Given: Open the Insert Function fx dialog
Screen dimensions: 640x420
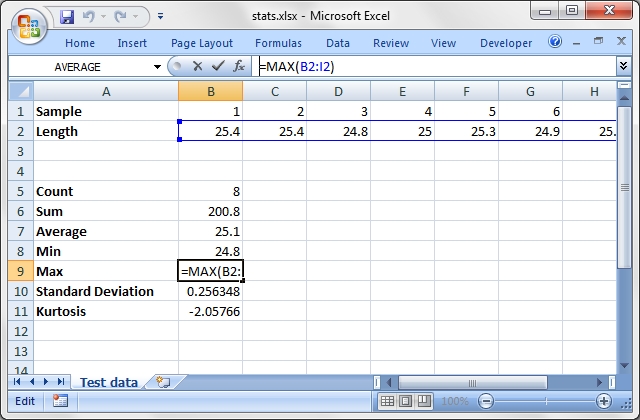Looking at the screenshot, I should 239,66.
